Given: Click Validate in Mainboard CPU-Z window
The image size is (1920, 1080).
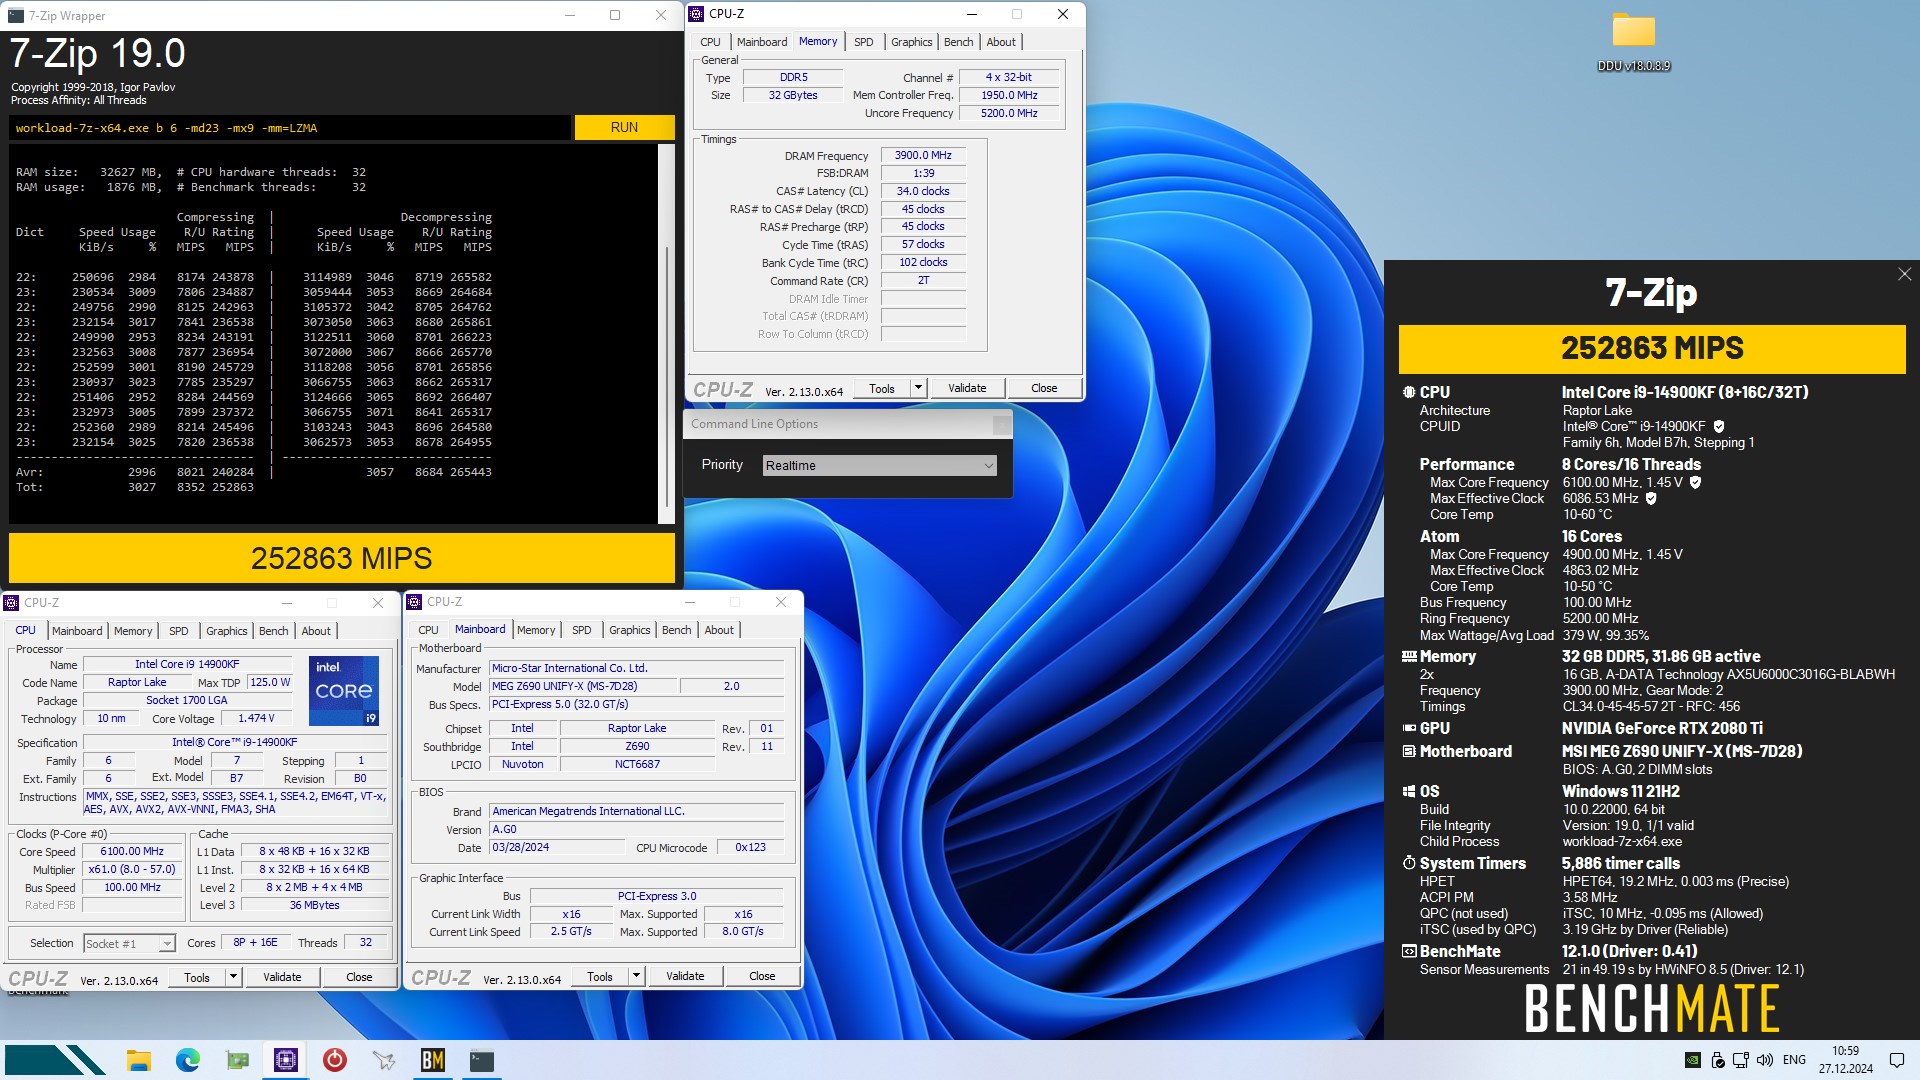Looking at the screenshot, I should 685,976.
